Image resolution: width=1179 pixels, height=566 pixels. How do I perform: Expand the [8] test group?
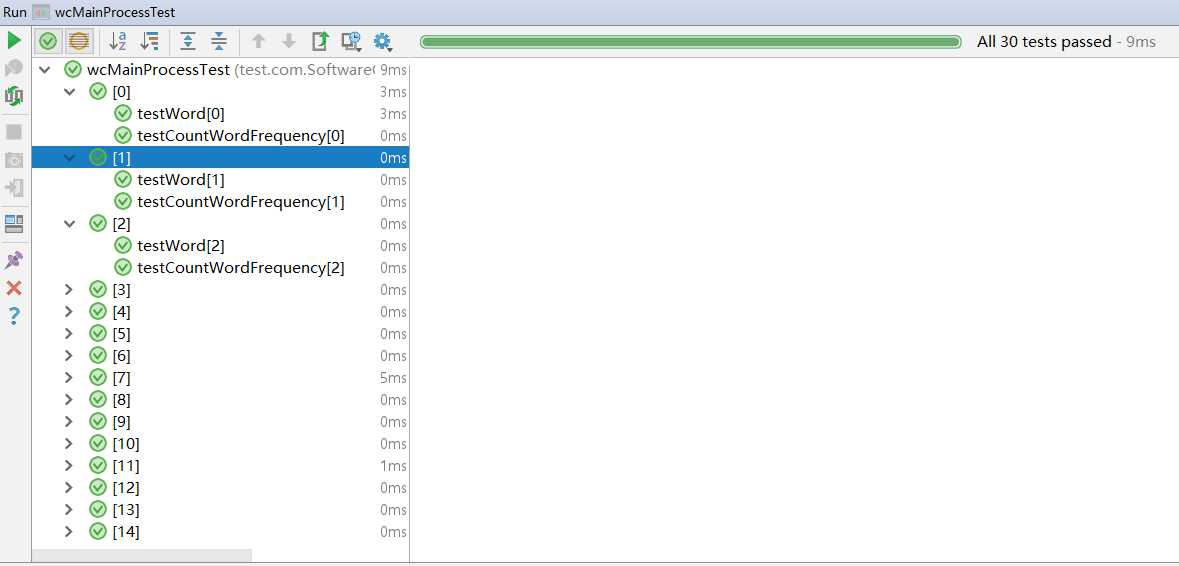click(x=69, y=399)
